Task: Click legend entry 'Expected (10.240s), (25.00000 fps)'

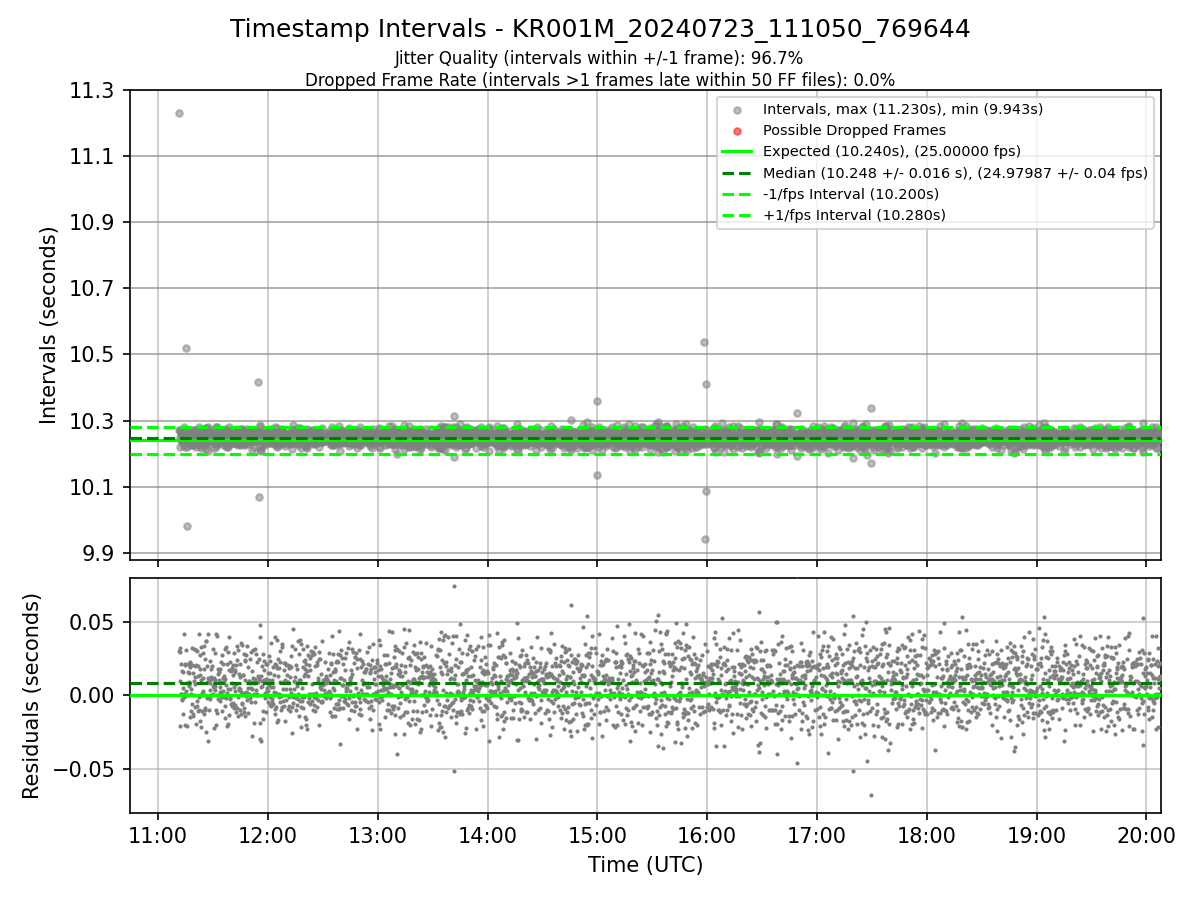Action: [892, 151]
